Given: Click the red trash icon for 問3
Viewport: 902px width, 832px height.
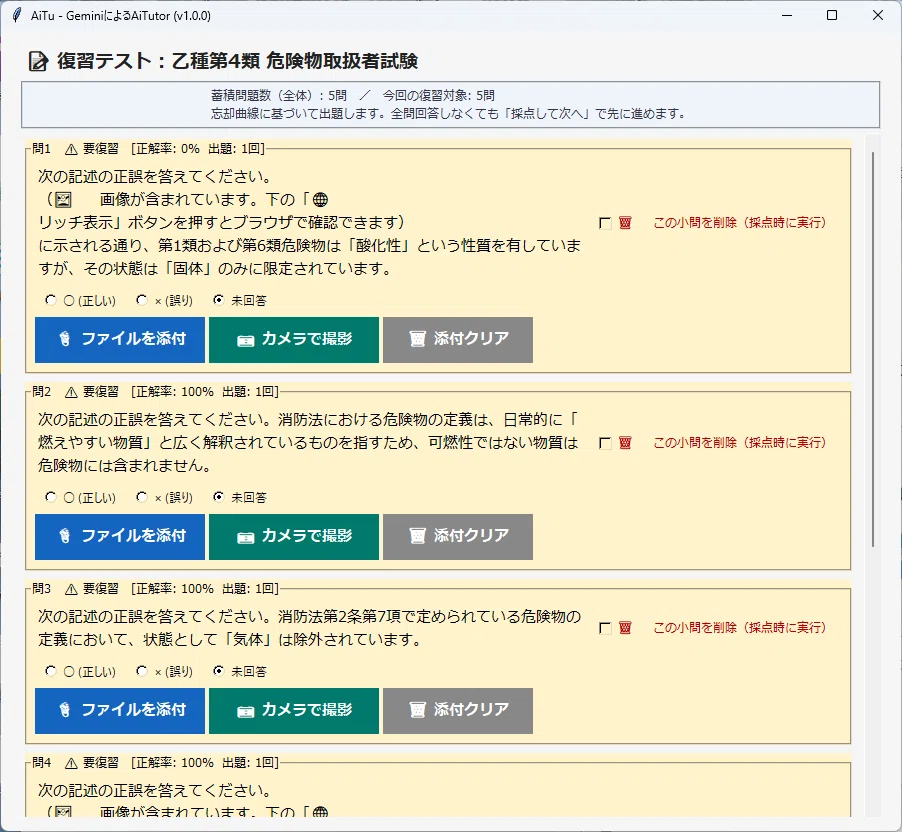Looking at the screenshot, I should pyautogui.click(x=625, y=628).
